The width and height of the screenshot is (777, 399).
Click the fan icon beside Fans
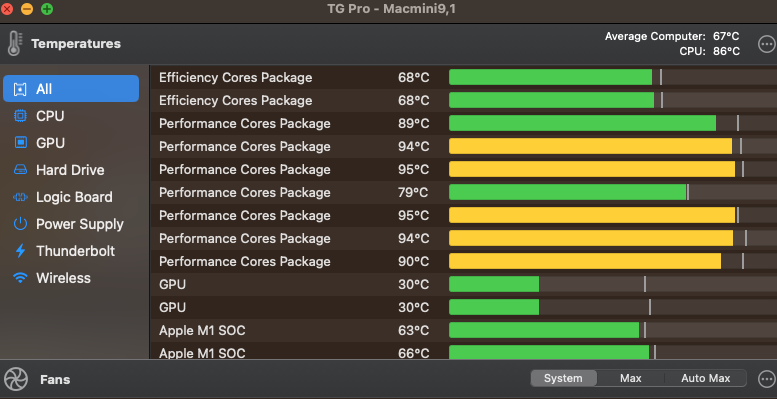(x=15, y=380)
